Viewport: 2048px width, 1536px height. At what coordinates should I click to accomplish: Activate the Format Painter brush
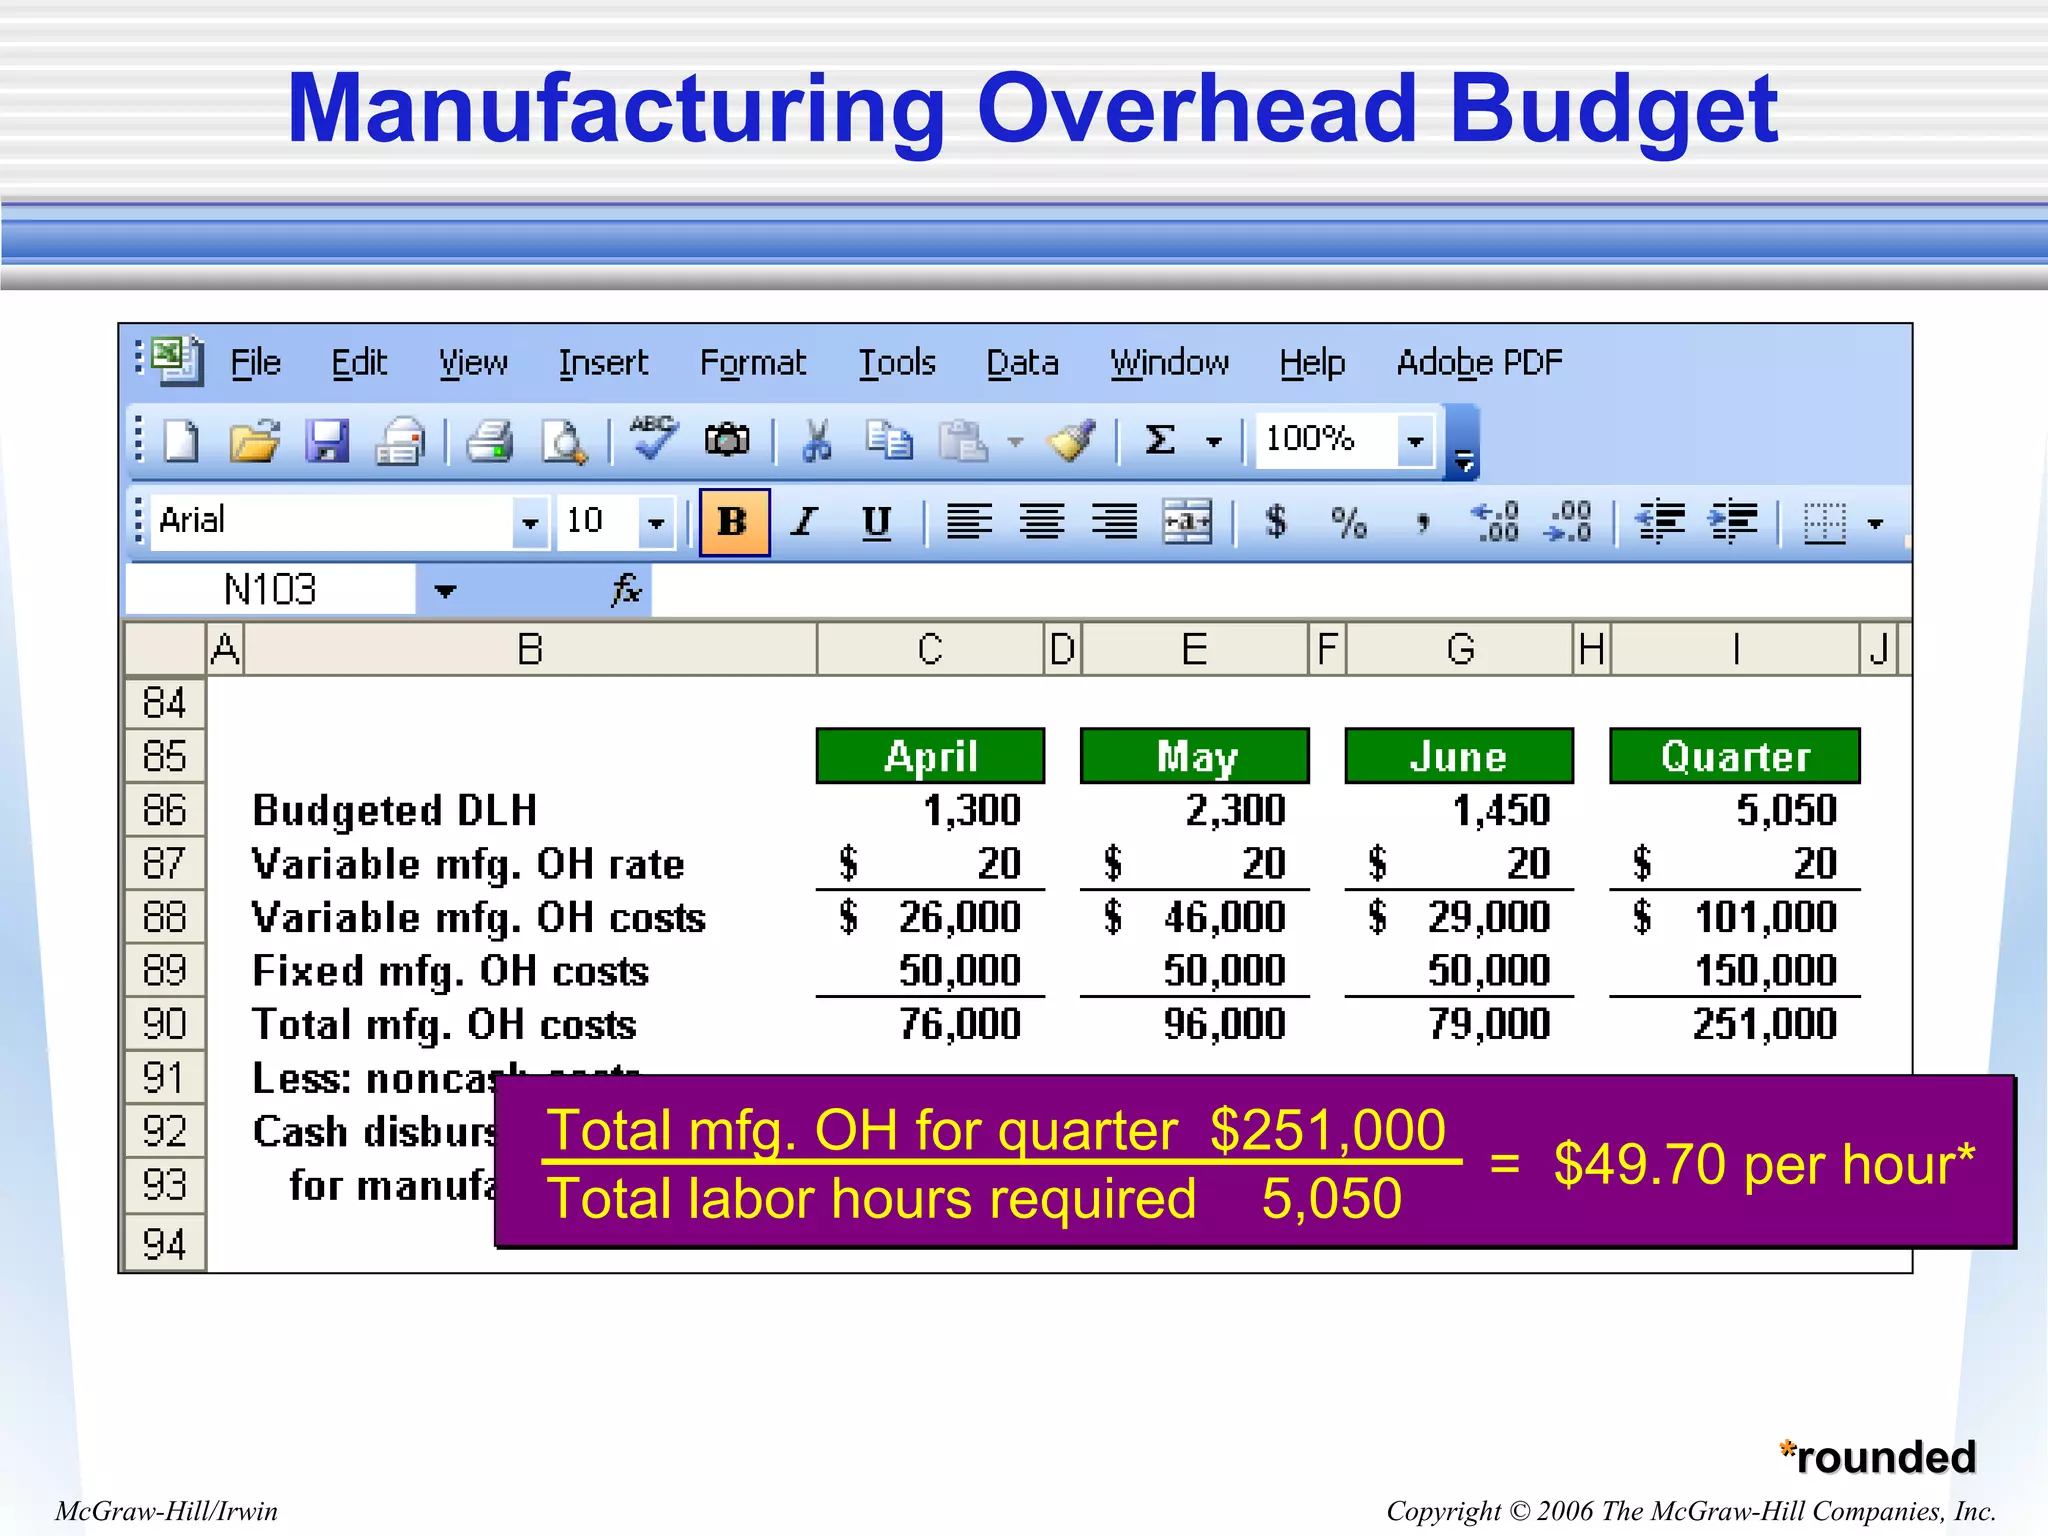click(x=1071, y=441)
